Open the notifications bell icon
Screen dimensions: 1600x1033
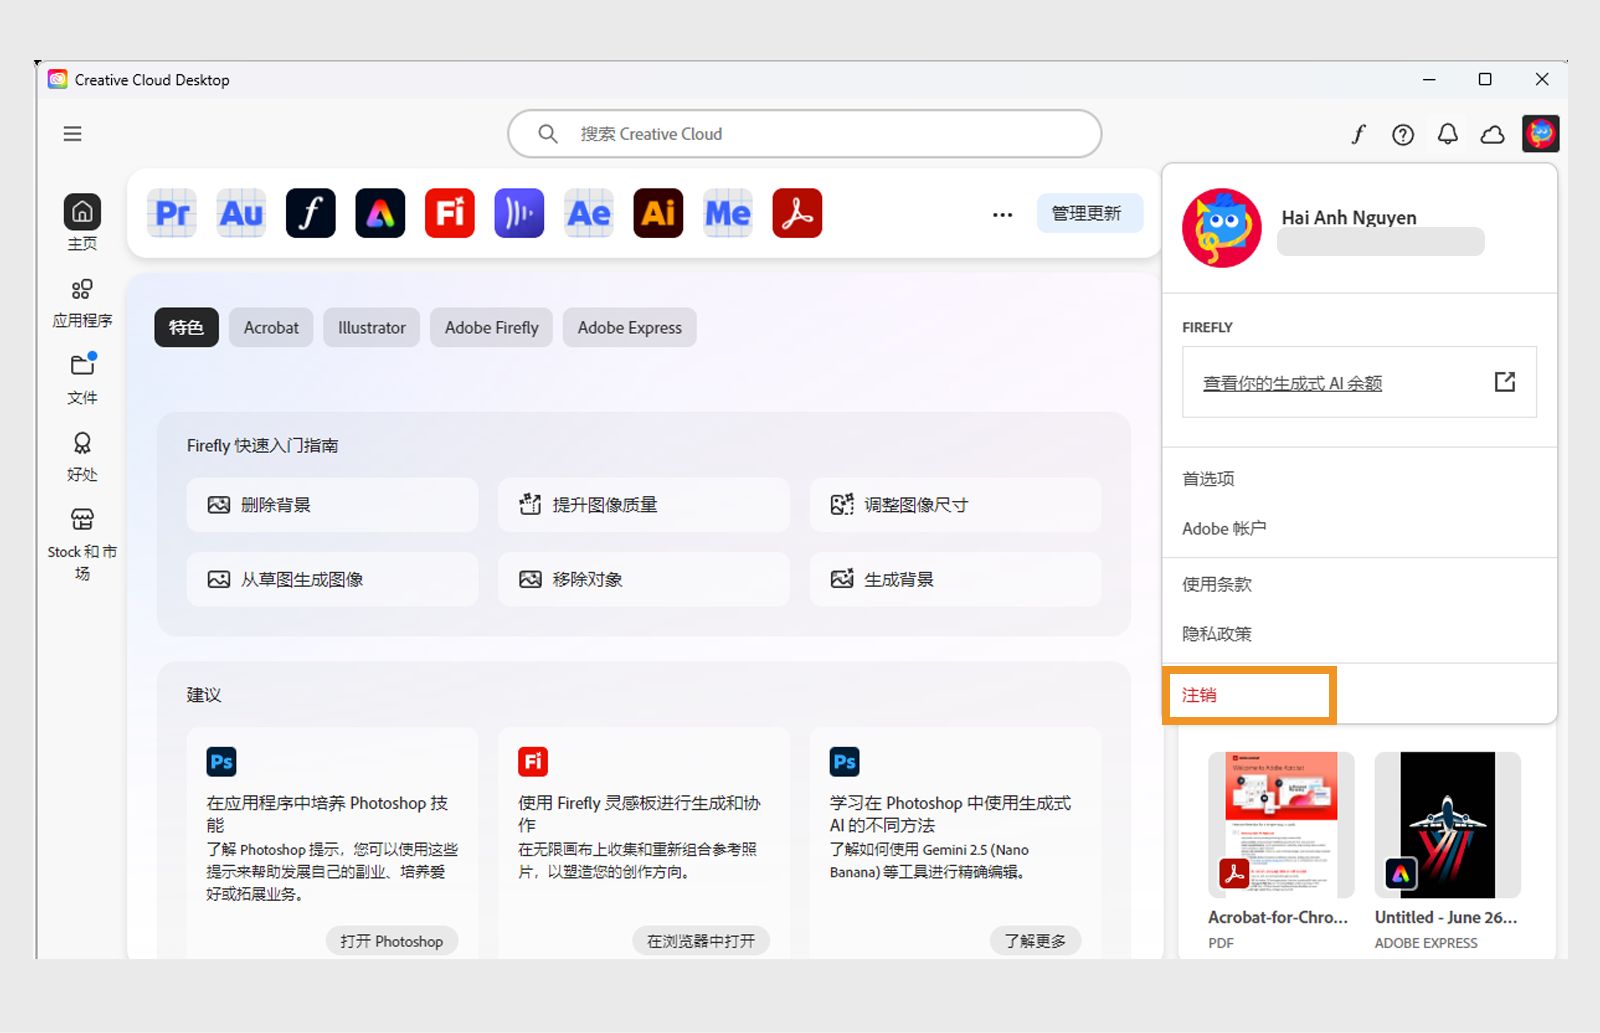tap(1448, 134)
